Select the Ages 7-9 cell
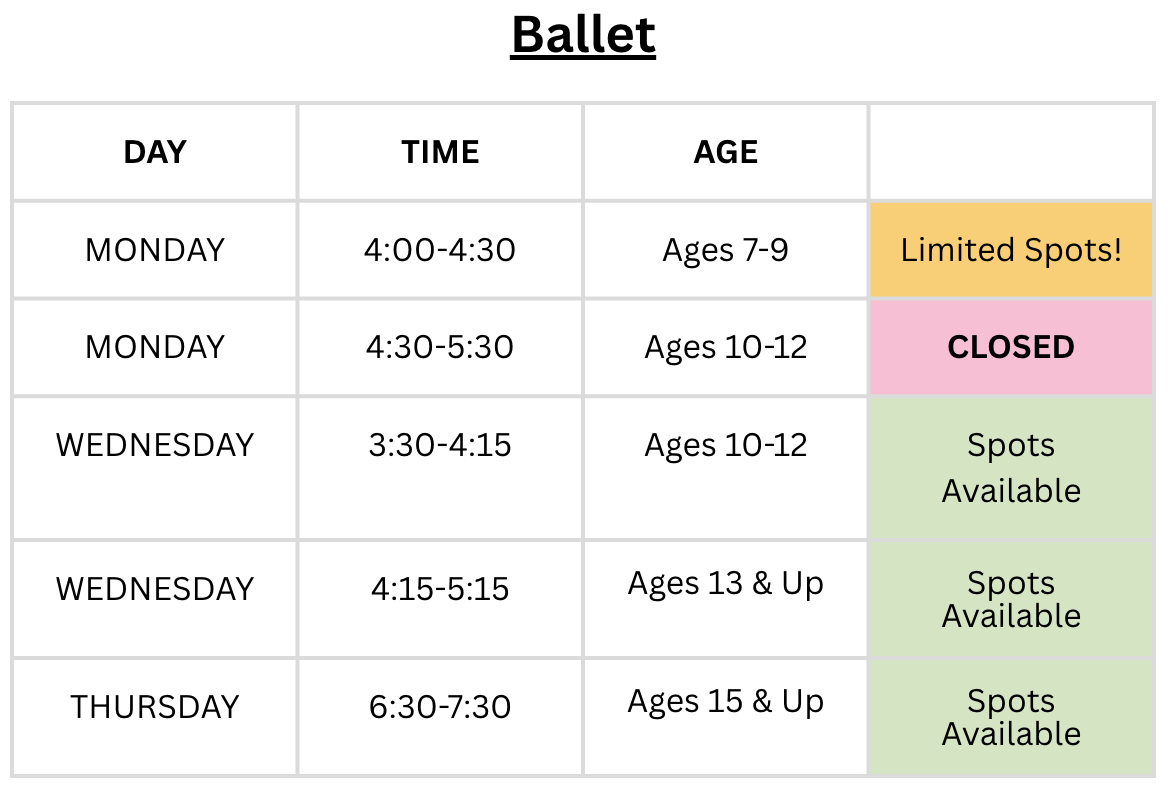The image size is (1168, 800). click(x=726, y=250)
